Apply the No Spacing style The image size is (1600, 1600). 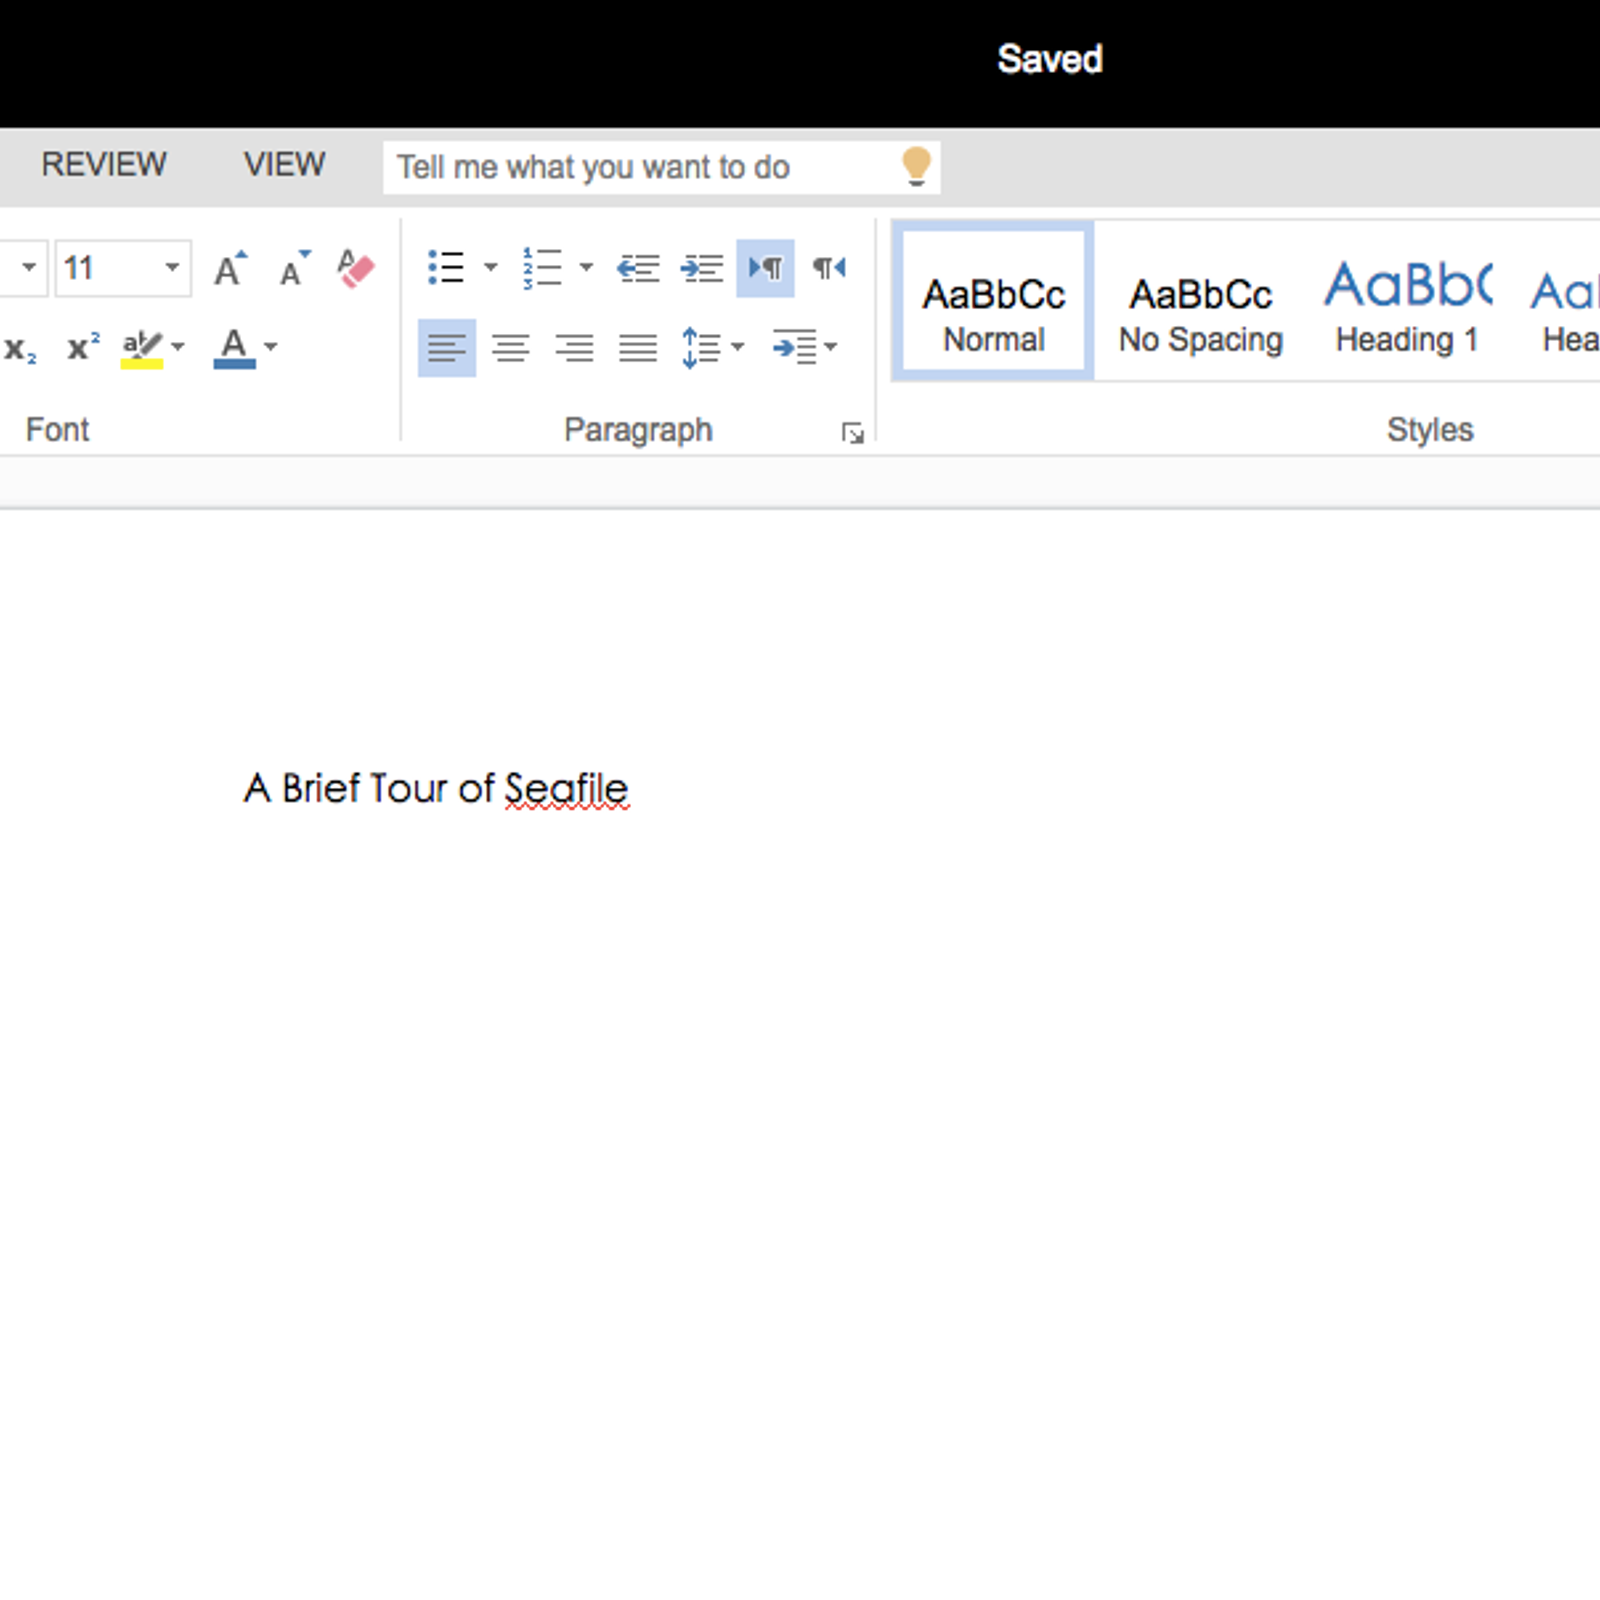coord(1201,301)
